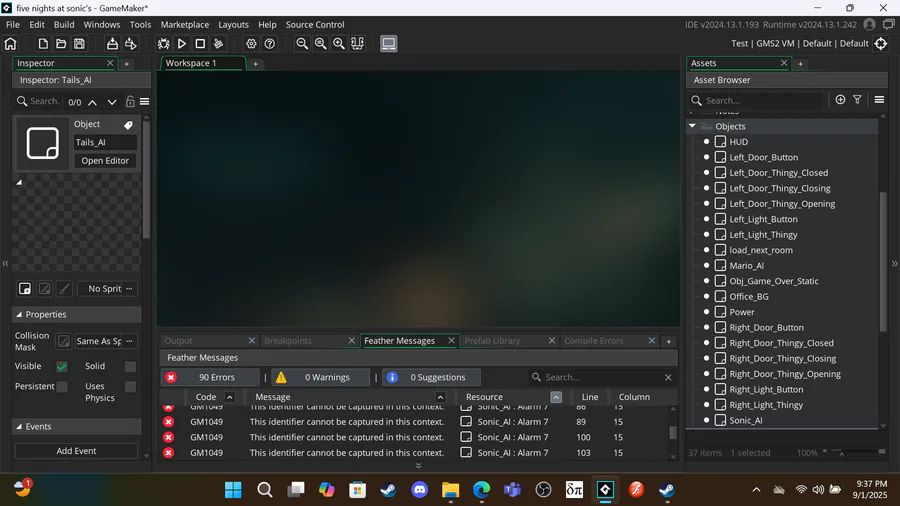Open the Windows Start menu
Viewport: 900px width, 506px height.
point(233,489)
